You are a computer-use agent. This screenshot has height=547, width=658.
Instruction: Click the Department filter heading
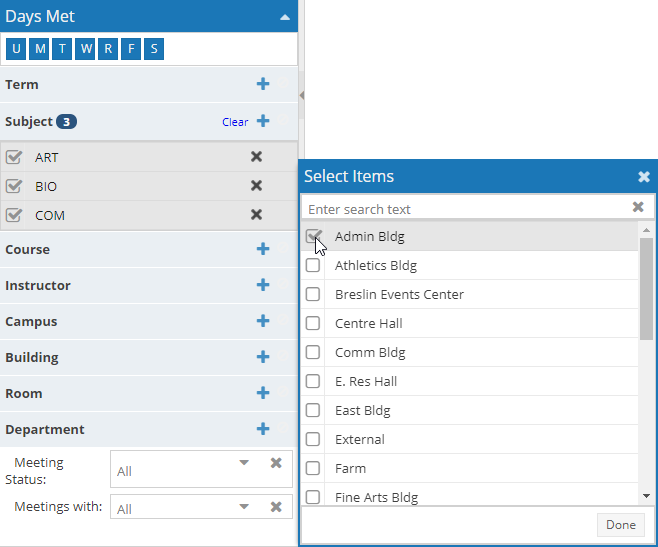pyautogui.click(x=45, y=429)
